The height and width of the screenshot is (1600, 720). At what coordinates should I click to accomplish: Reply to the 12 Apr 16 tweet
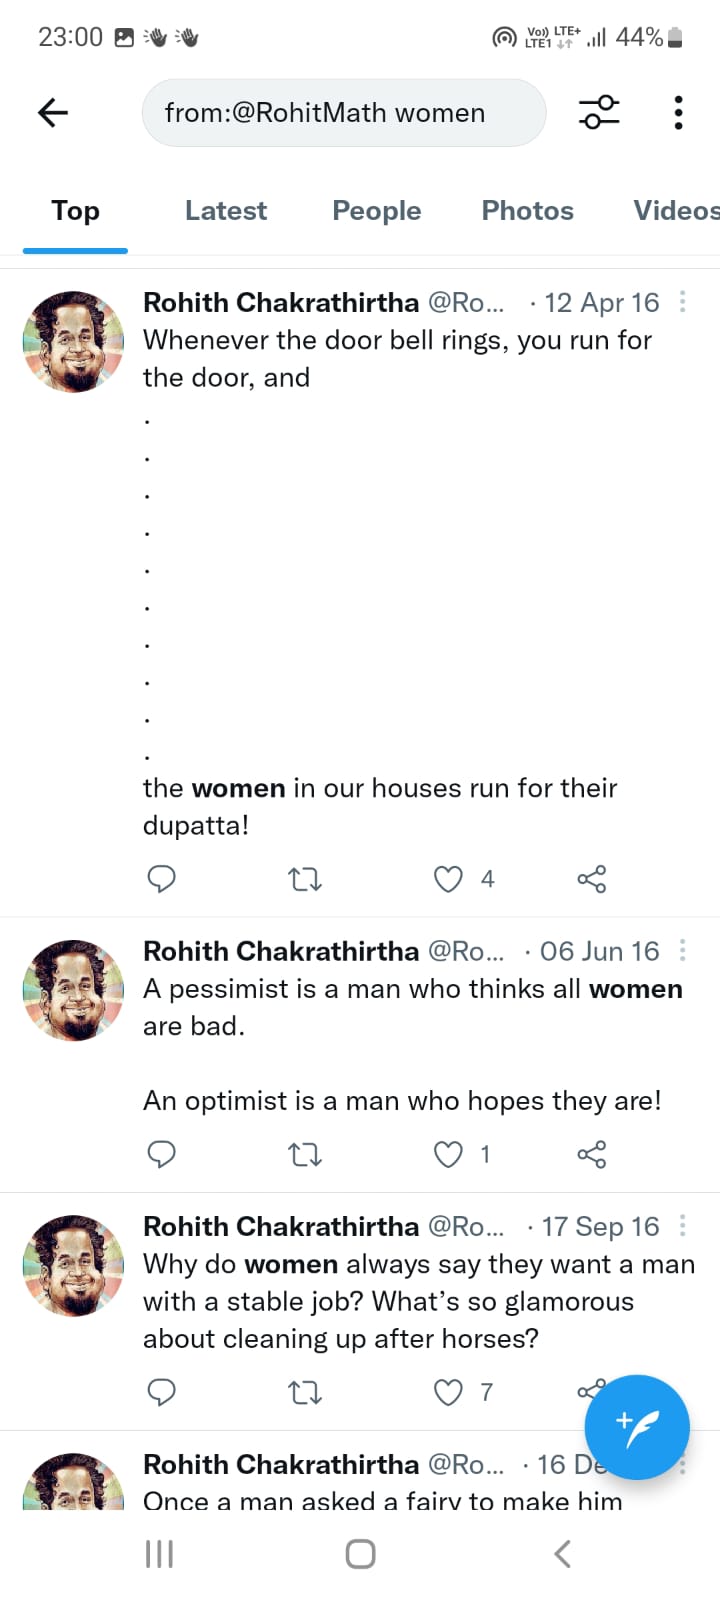[x=161, y=879]
